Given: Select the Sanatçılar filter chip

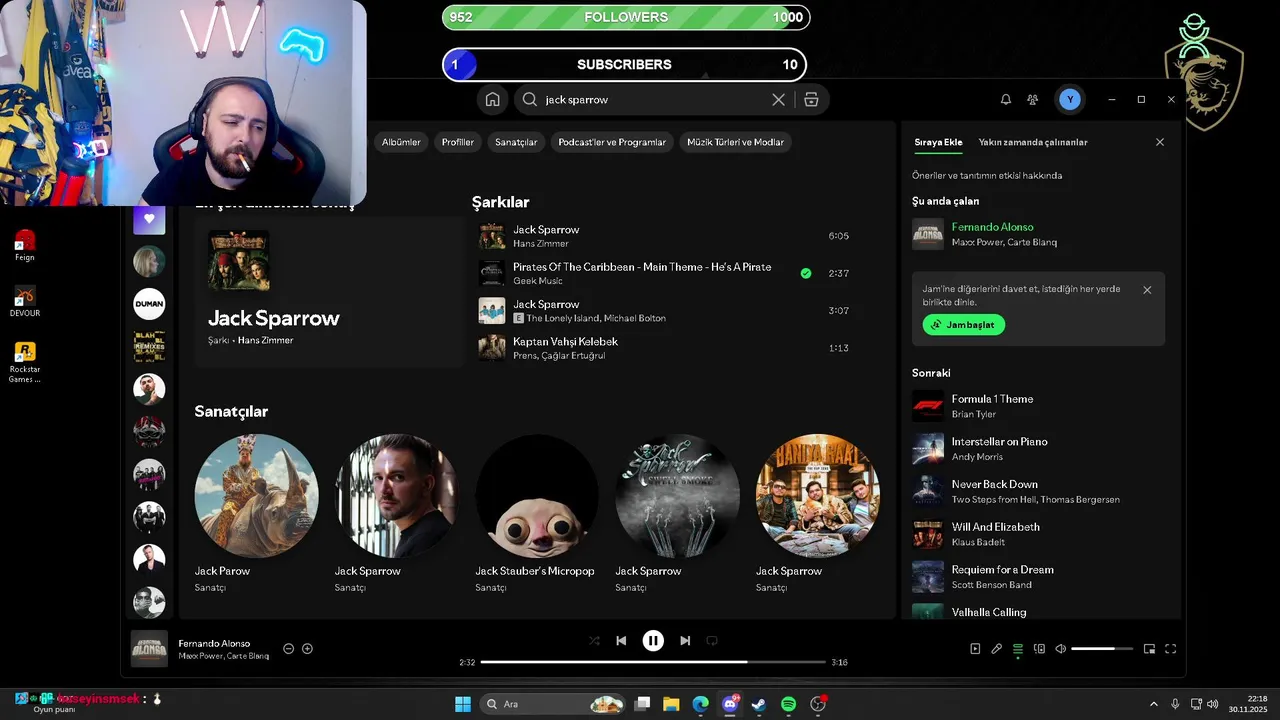Looking at the screenshot, I should coord(516,142).
